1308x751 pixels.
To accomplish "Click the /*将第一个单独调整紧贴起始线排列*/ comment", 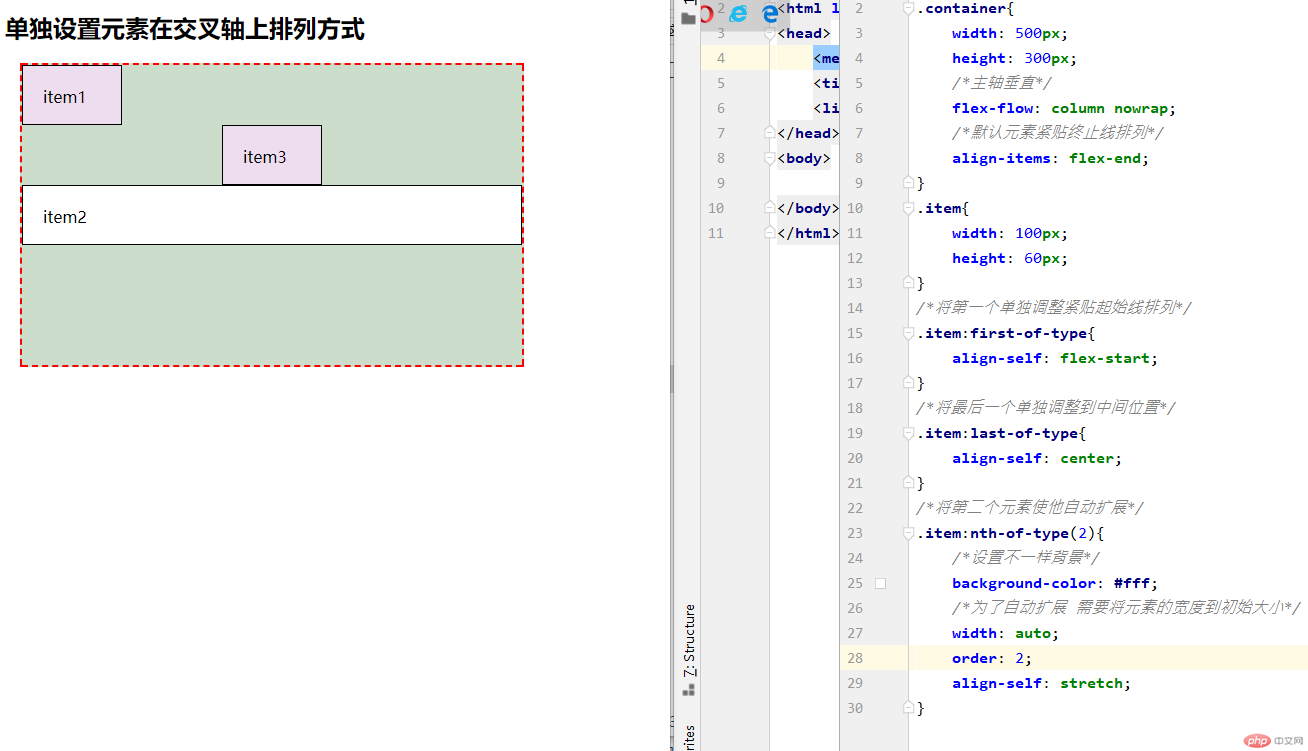I will click(1054, 308).
